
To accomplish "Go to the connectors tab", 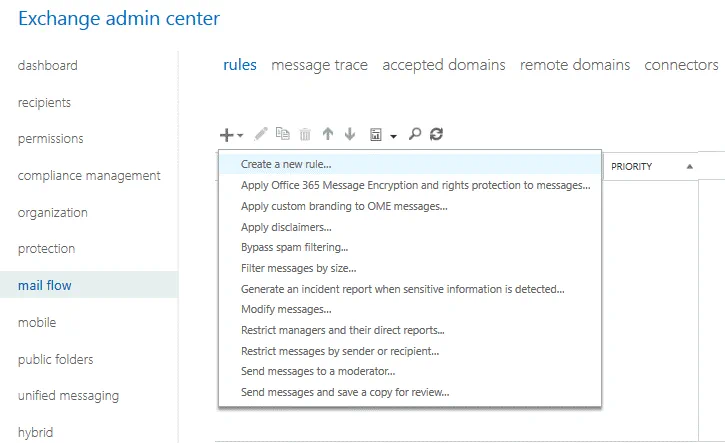I will click(681, 65).
